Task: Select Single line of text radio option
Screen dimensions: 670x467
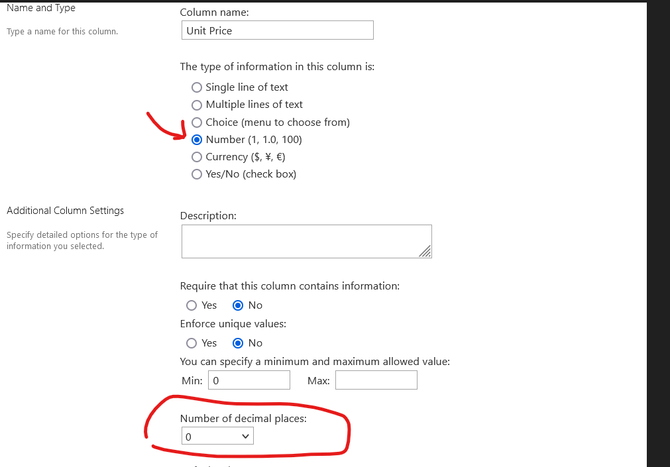Action: 197,88
